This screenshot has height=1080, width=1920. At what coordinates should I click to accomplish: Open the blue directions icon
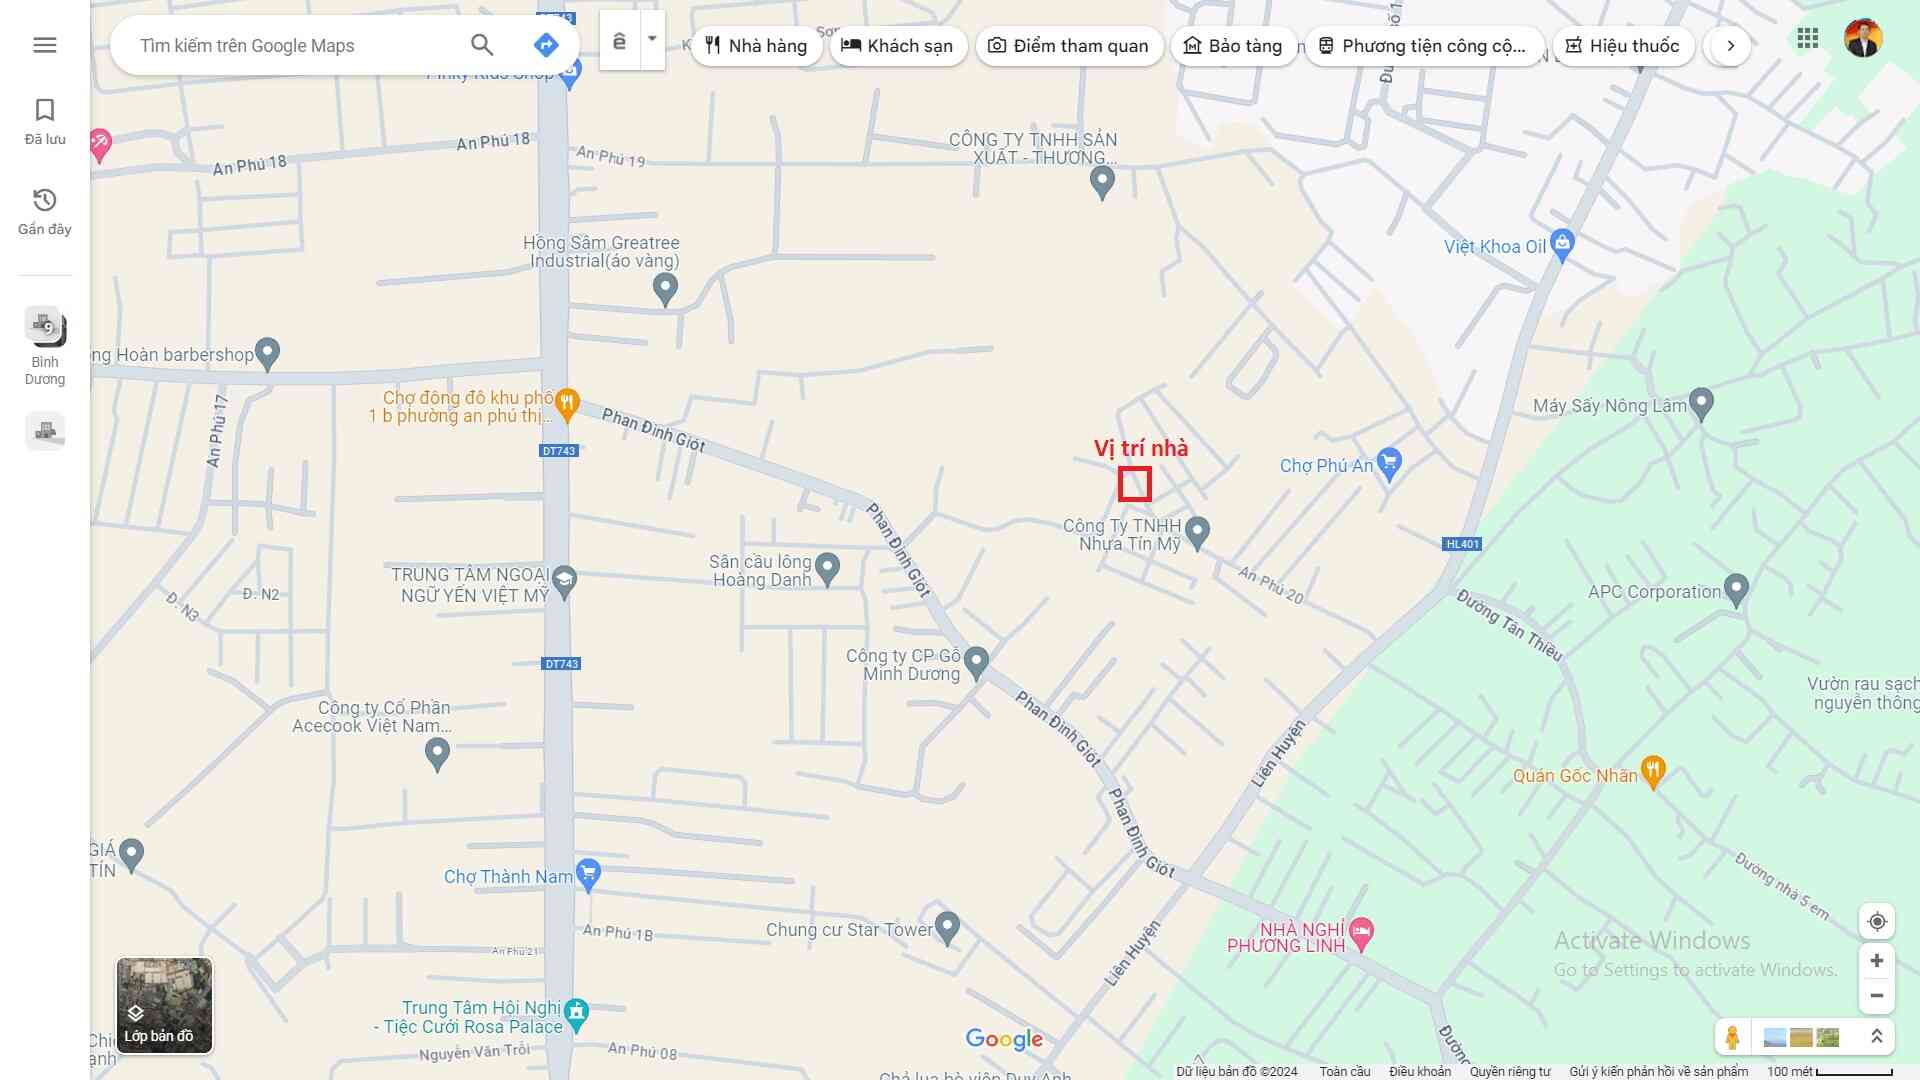[x=545, y=45]
